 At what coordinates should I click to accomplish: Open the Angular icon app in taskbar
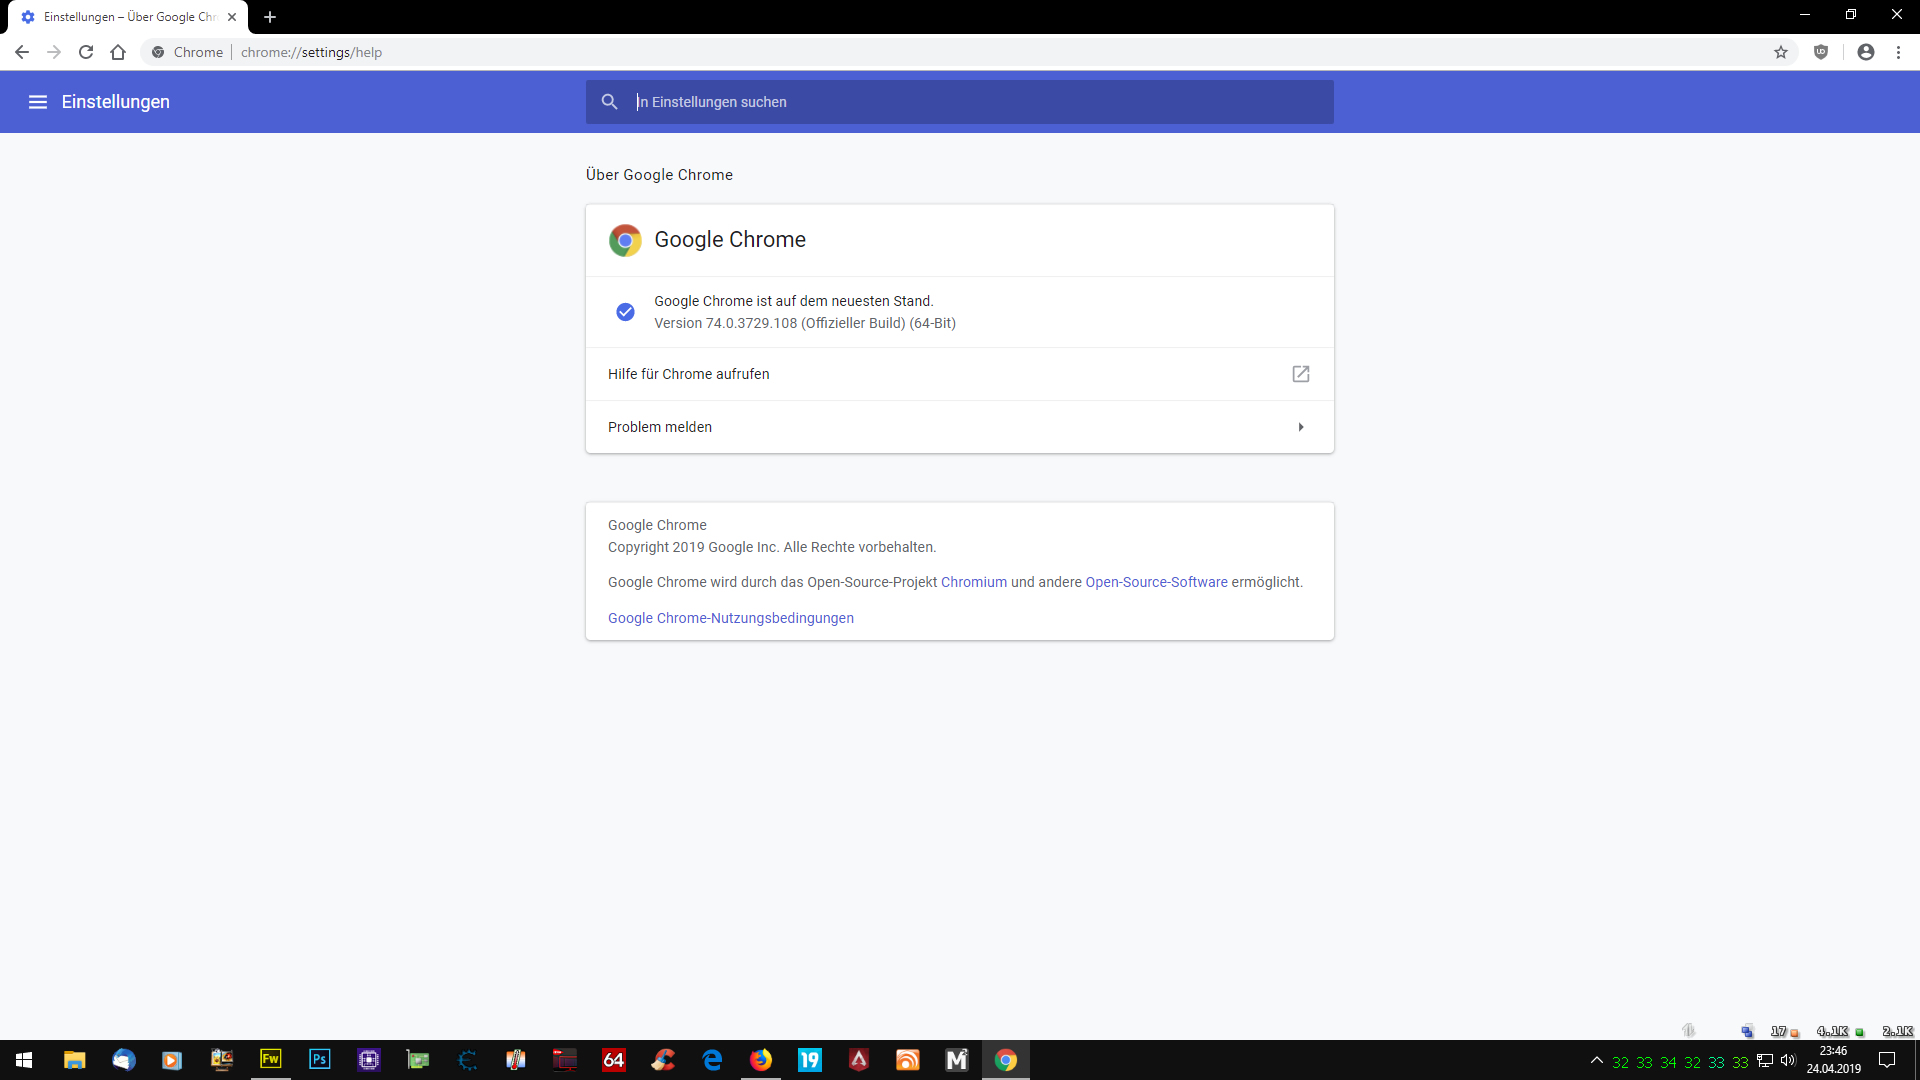tap(859, 1060)
